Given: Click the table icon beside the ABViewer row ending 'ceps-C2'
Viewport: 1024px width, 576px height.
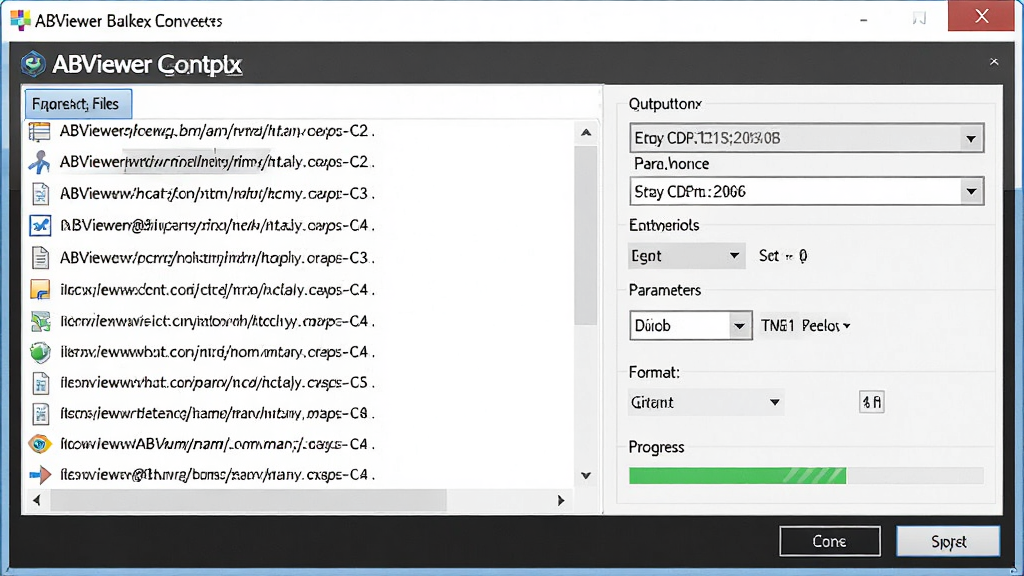Looking at the screenshot, I should (x=39, y=131).
